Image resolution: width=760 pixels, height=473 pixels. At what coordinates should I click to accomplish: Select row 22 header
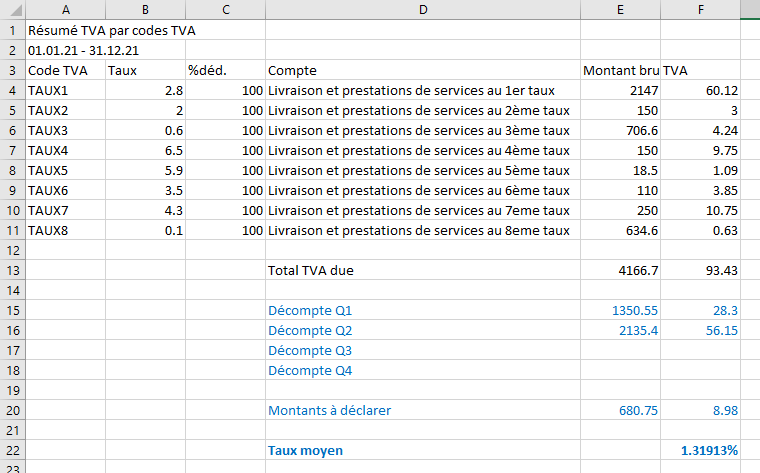13,450
